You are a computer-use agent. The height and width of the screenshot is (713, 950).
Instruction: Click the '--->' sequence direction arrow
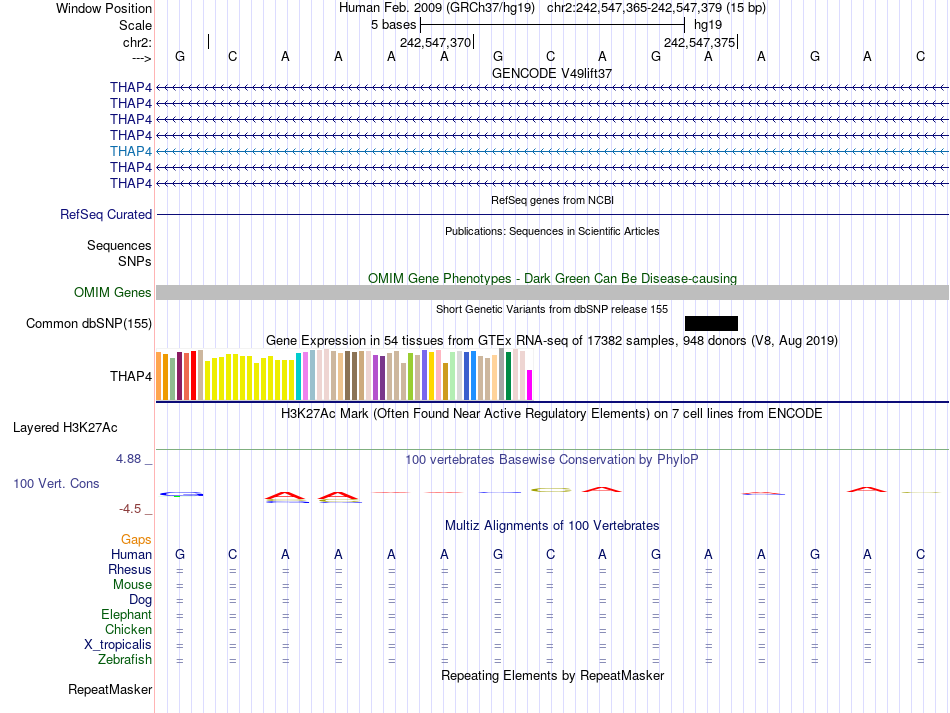[142, 58]
